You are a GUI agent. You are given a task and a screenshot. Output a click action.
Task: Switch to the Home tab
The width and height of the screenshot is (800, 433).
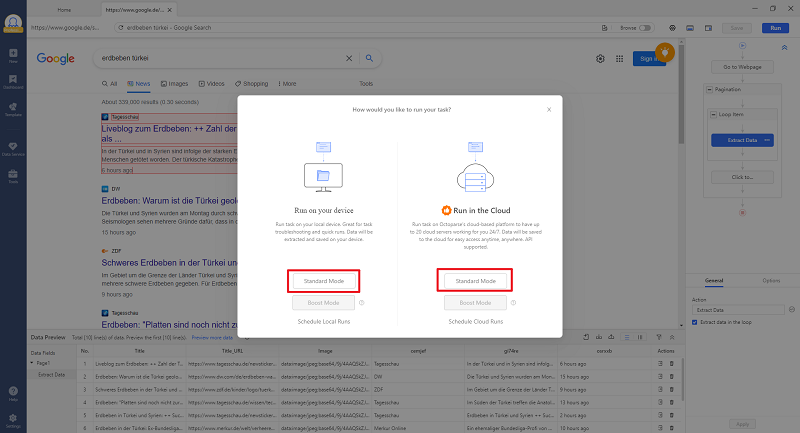tap(64, 10)
